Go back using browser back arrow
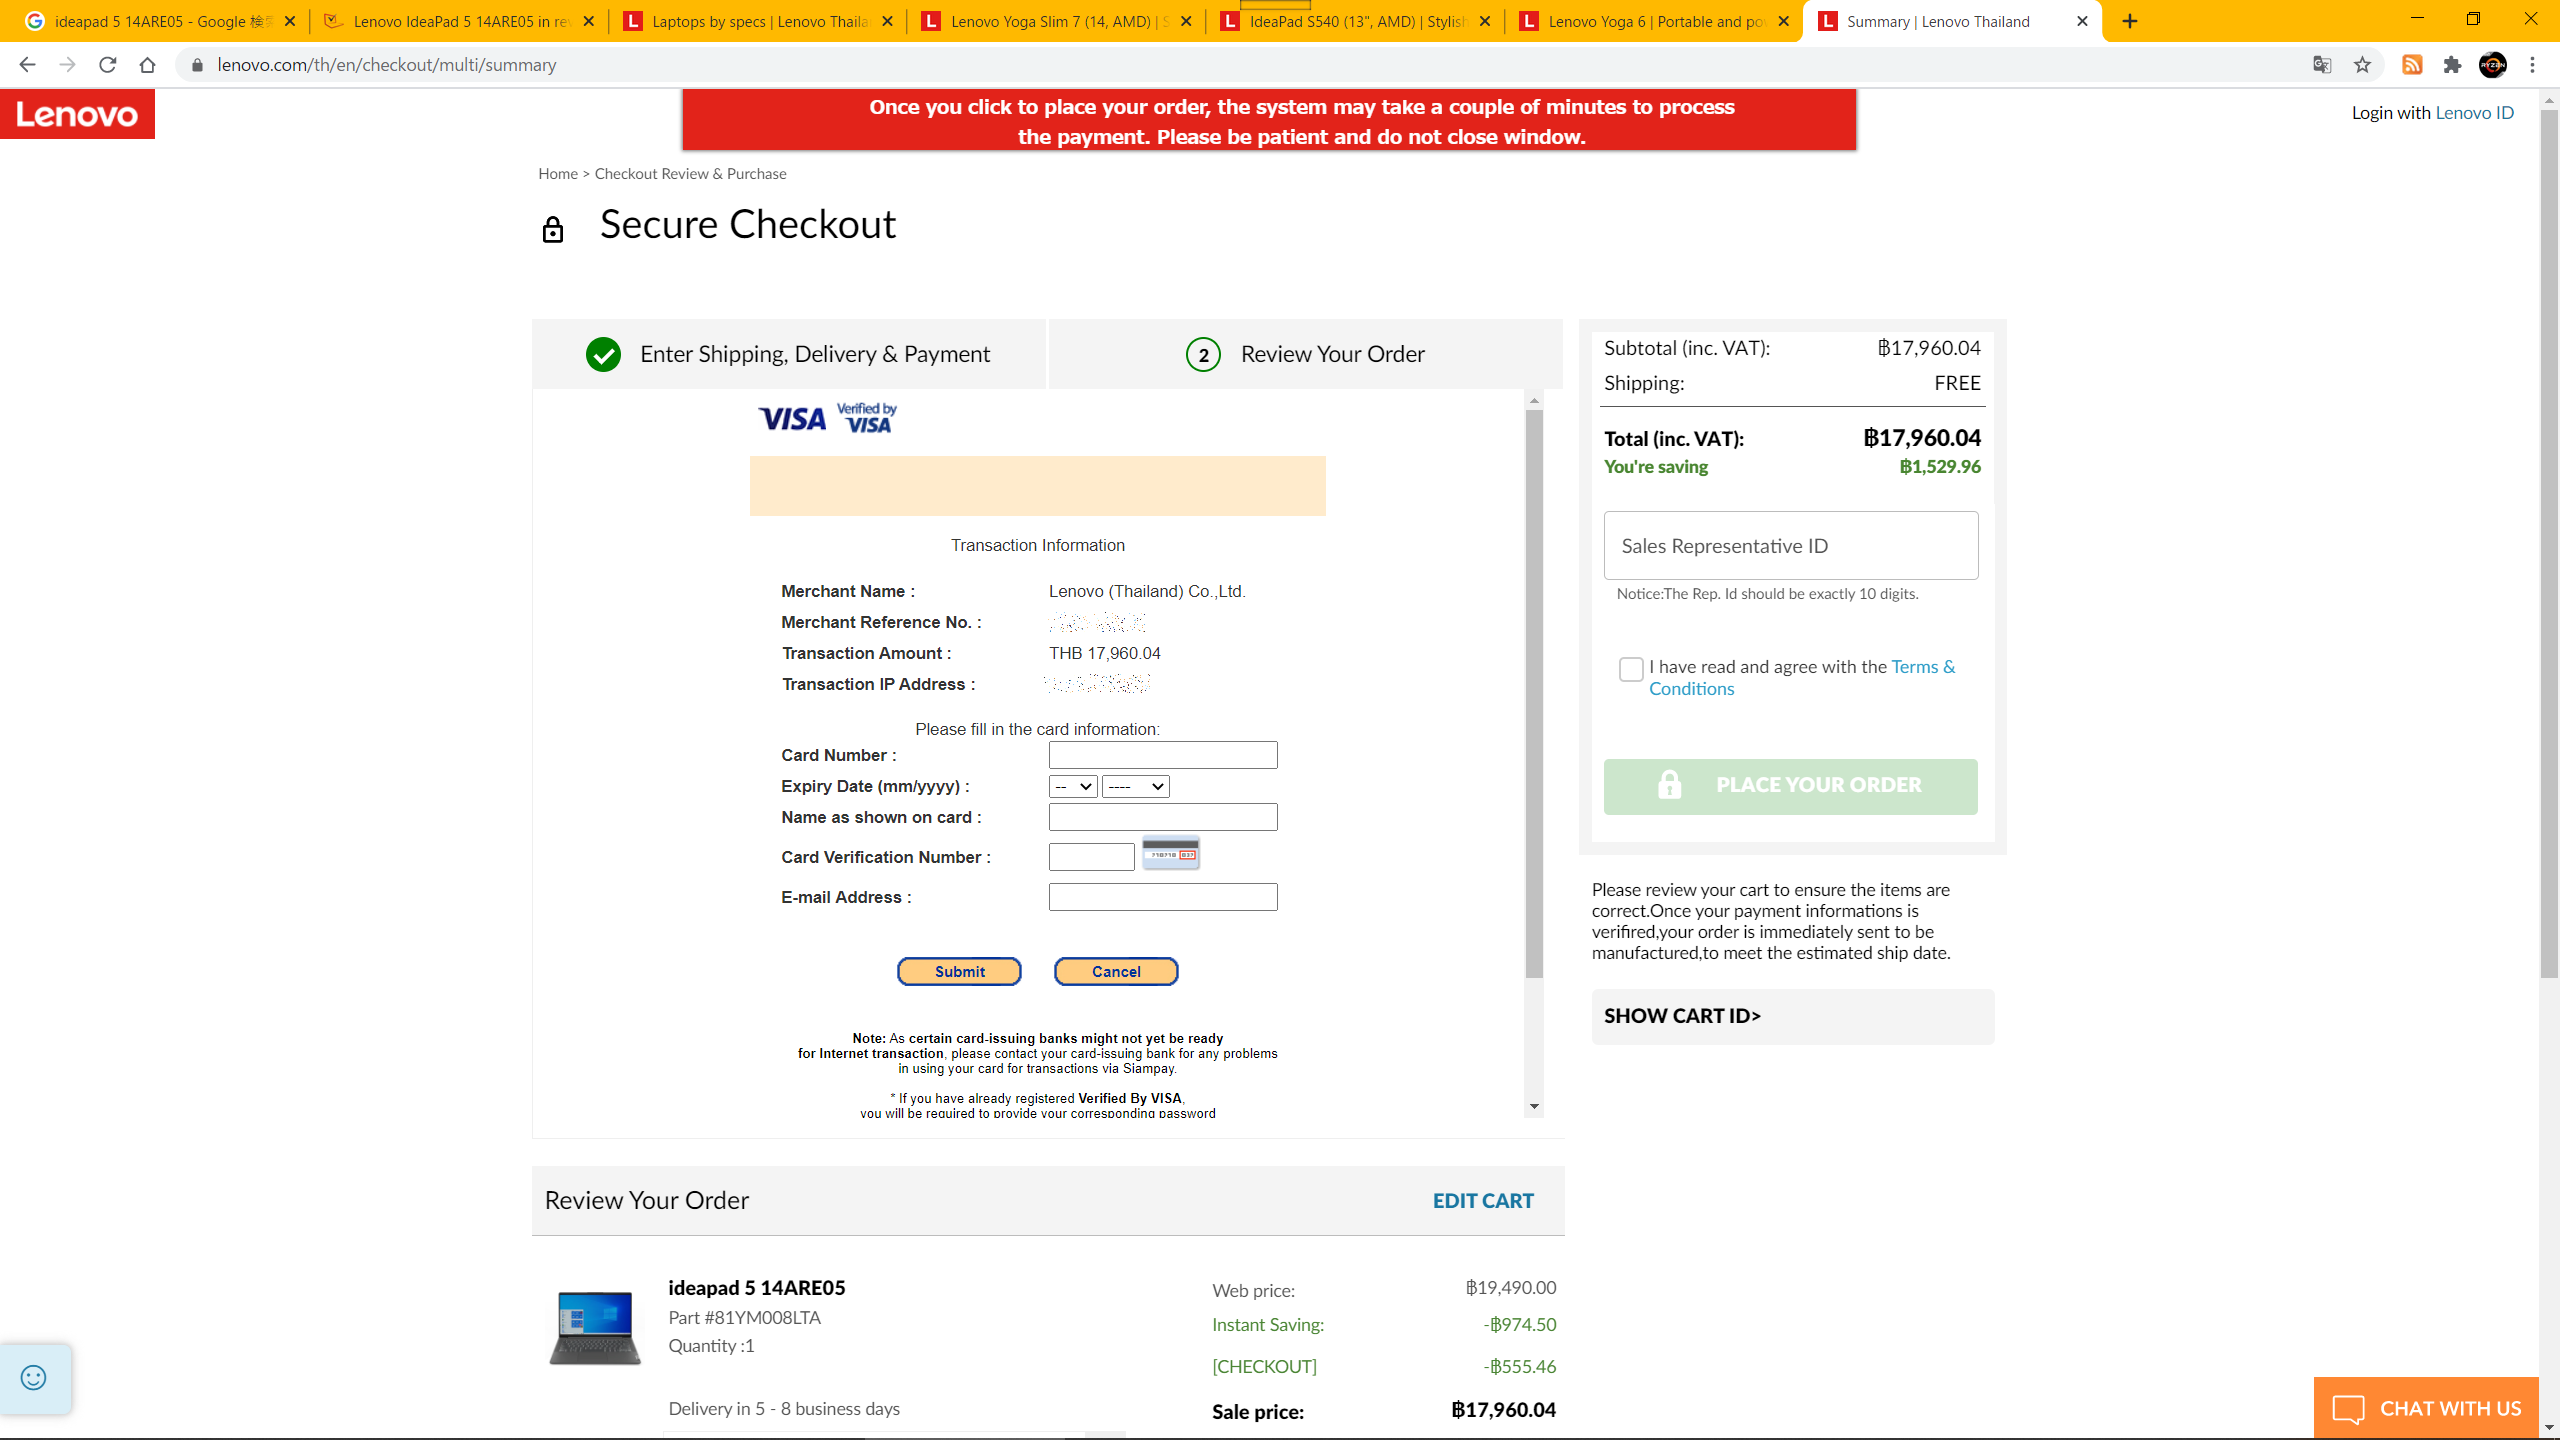Viewport: 2560px width, 1440px height. pos(27,65)
